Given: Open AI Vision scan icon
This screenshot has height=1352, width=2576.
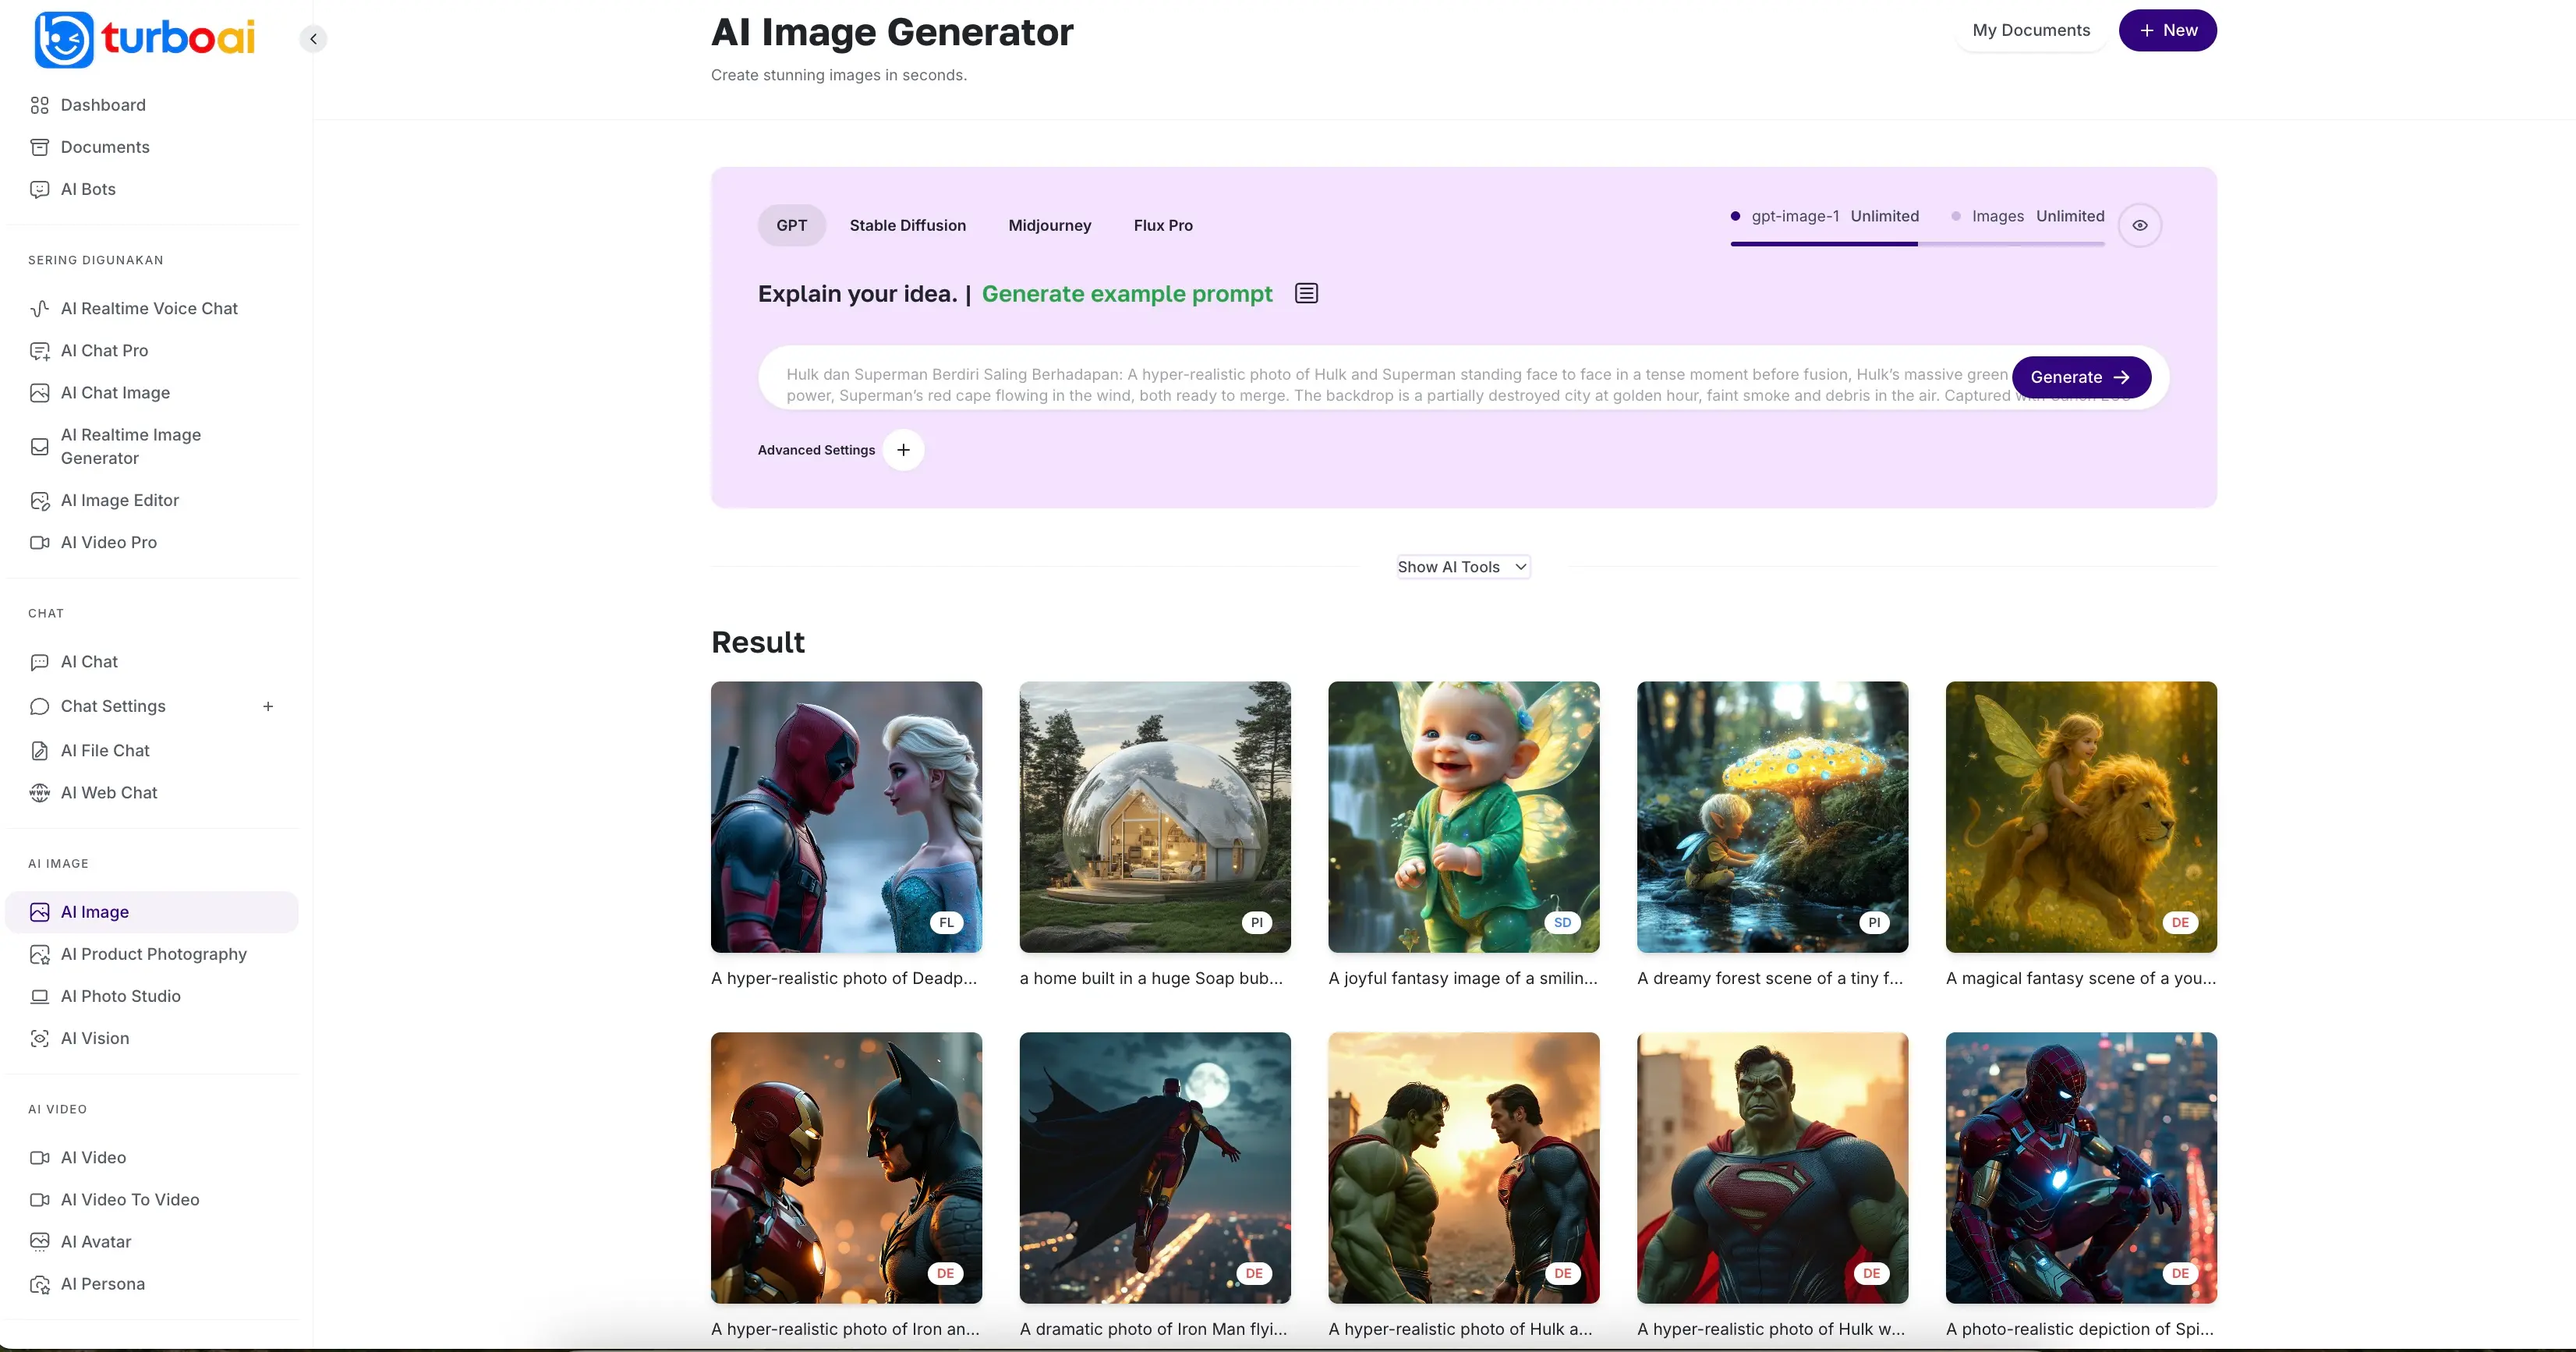Looking at the screenshot, I should click(x=39, y=1038).
